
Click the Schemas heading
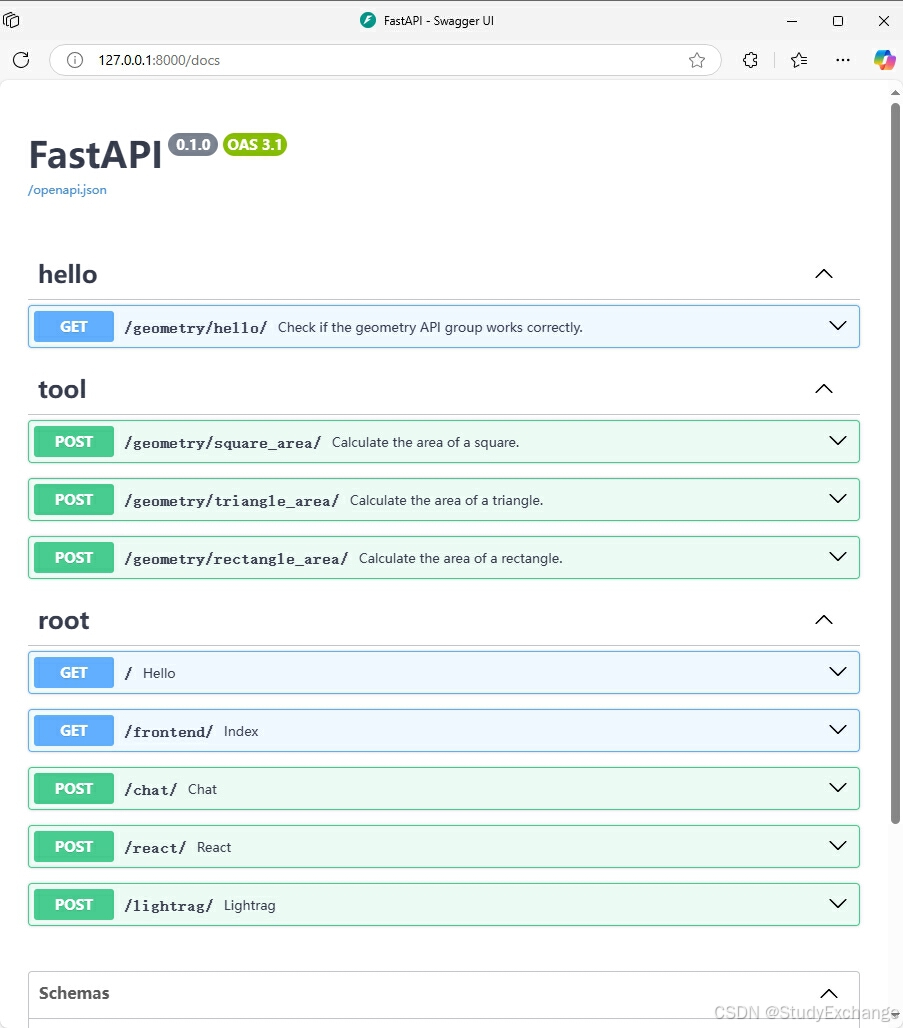tap(74, 993)
